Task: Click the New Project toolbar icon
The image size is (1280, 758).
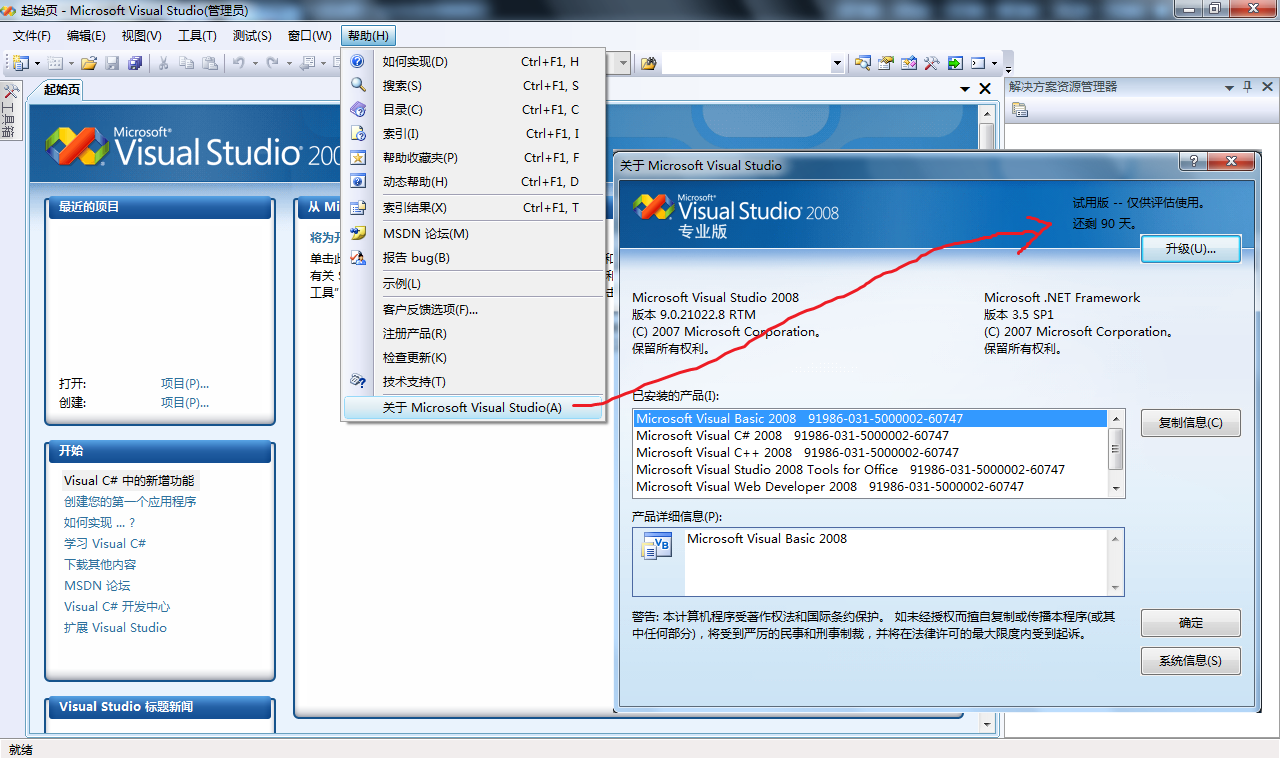Action: coord(21,63)
